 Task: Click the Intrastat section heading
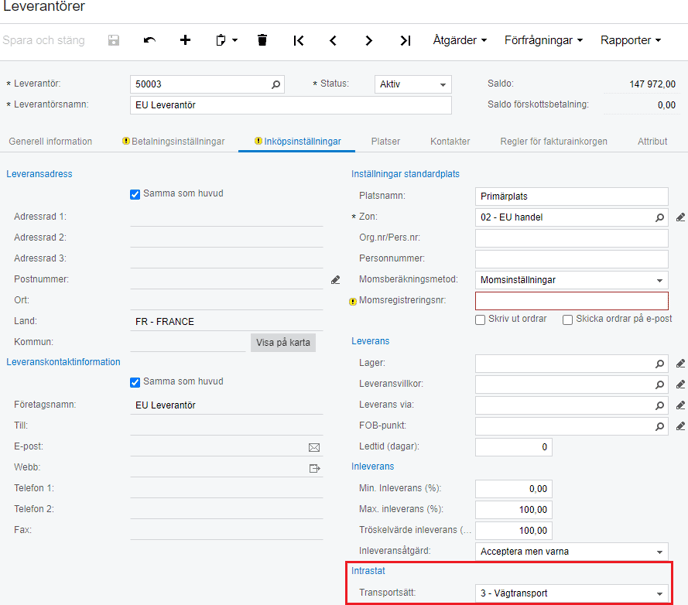click(x=368, y=571)
